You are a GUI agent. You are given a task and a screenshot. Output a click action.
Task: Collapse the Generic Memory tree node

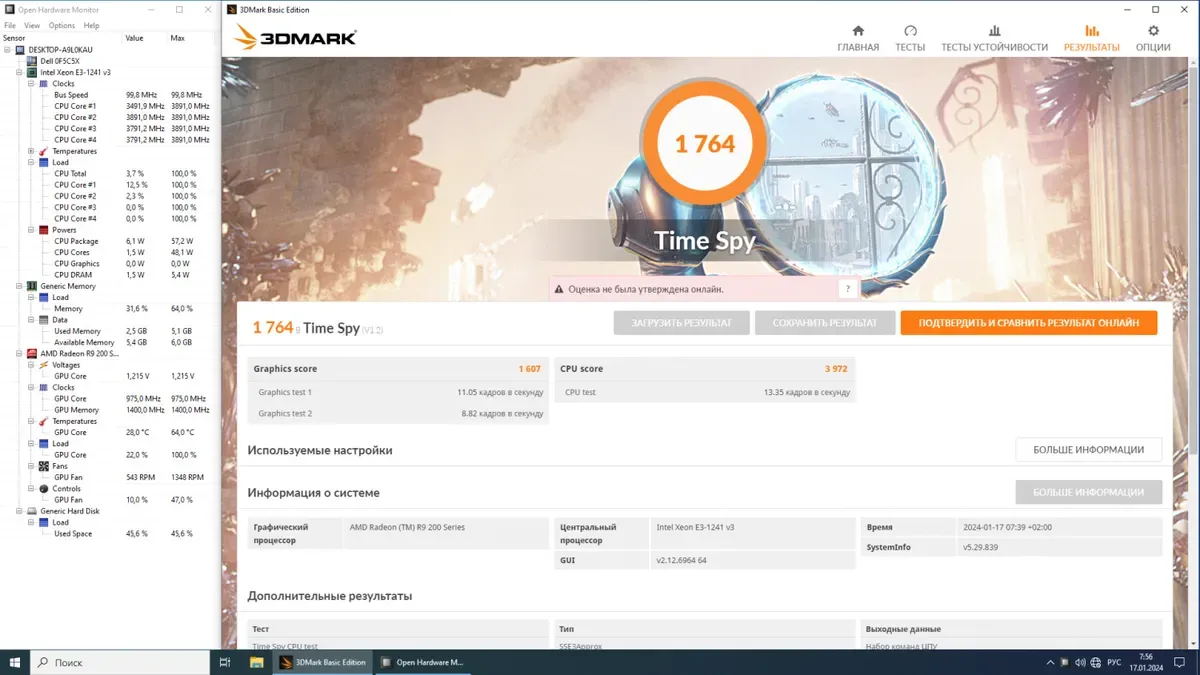pos(19,287)
